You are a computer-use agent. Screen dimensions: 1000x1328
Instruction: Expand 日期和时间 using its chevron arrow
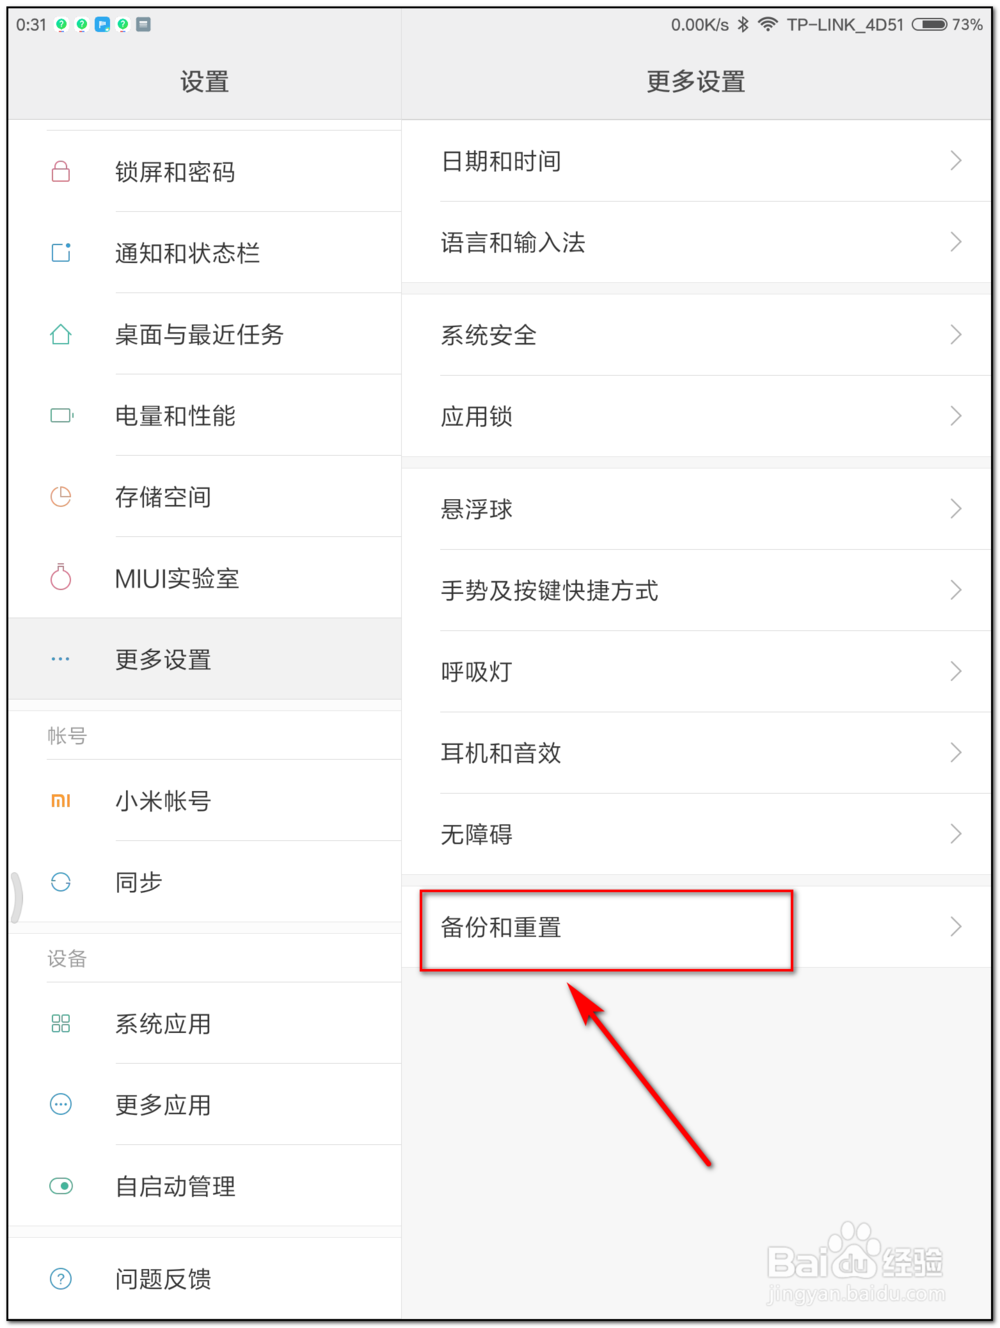click(x=955, y=161)
